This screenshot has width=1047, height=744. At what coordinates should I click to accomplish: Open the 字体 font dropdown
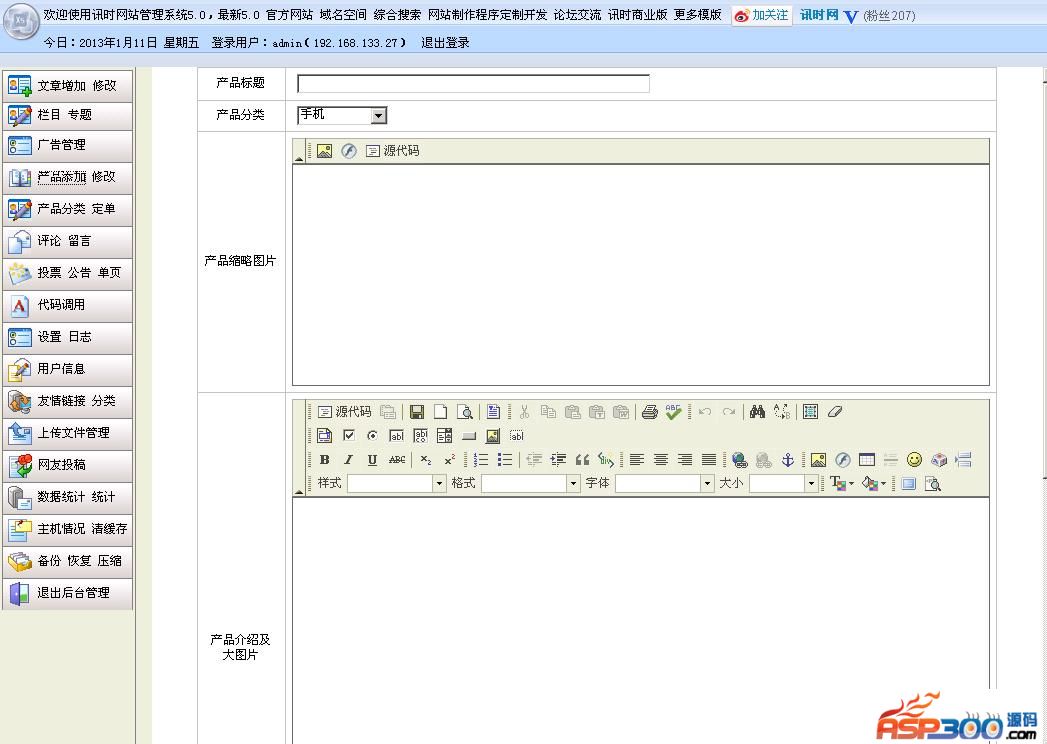pos(707,484)
